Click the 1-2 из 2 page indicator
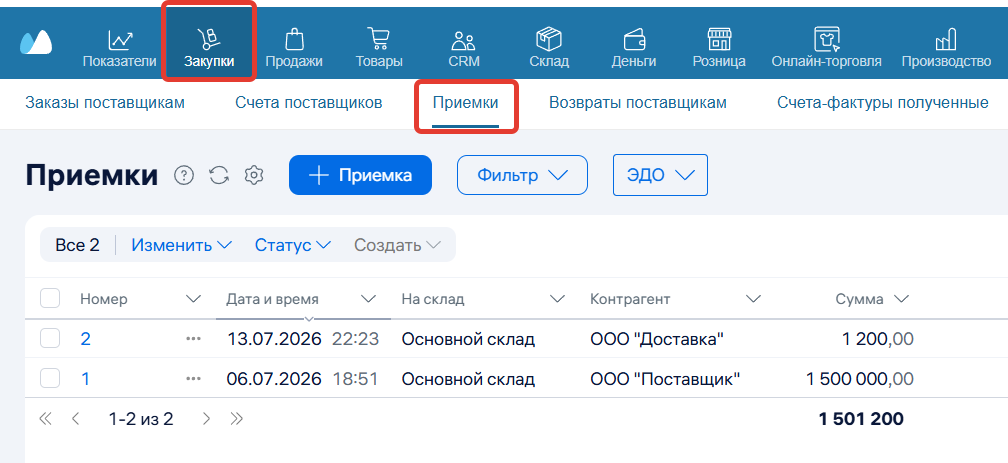The height and width of the screenshot is (463, 1008). (x=141, y=419)
